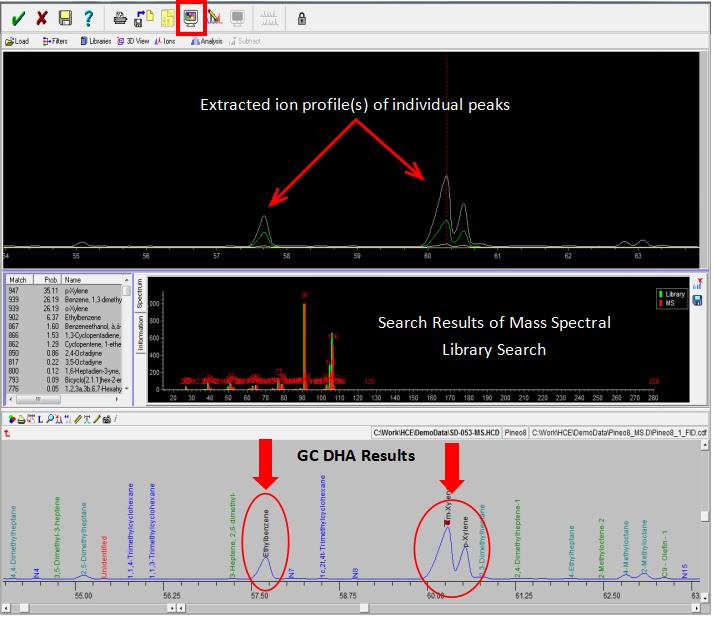This screenshot has height=617, width=713.
Task: Select the Spectrum vertical tab
Action: (x=140, y=295)
